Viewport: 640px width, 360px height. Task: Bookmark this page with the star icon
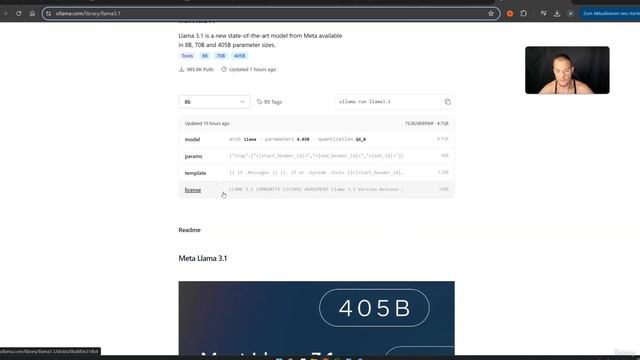pos(491,13)
